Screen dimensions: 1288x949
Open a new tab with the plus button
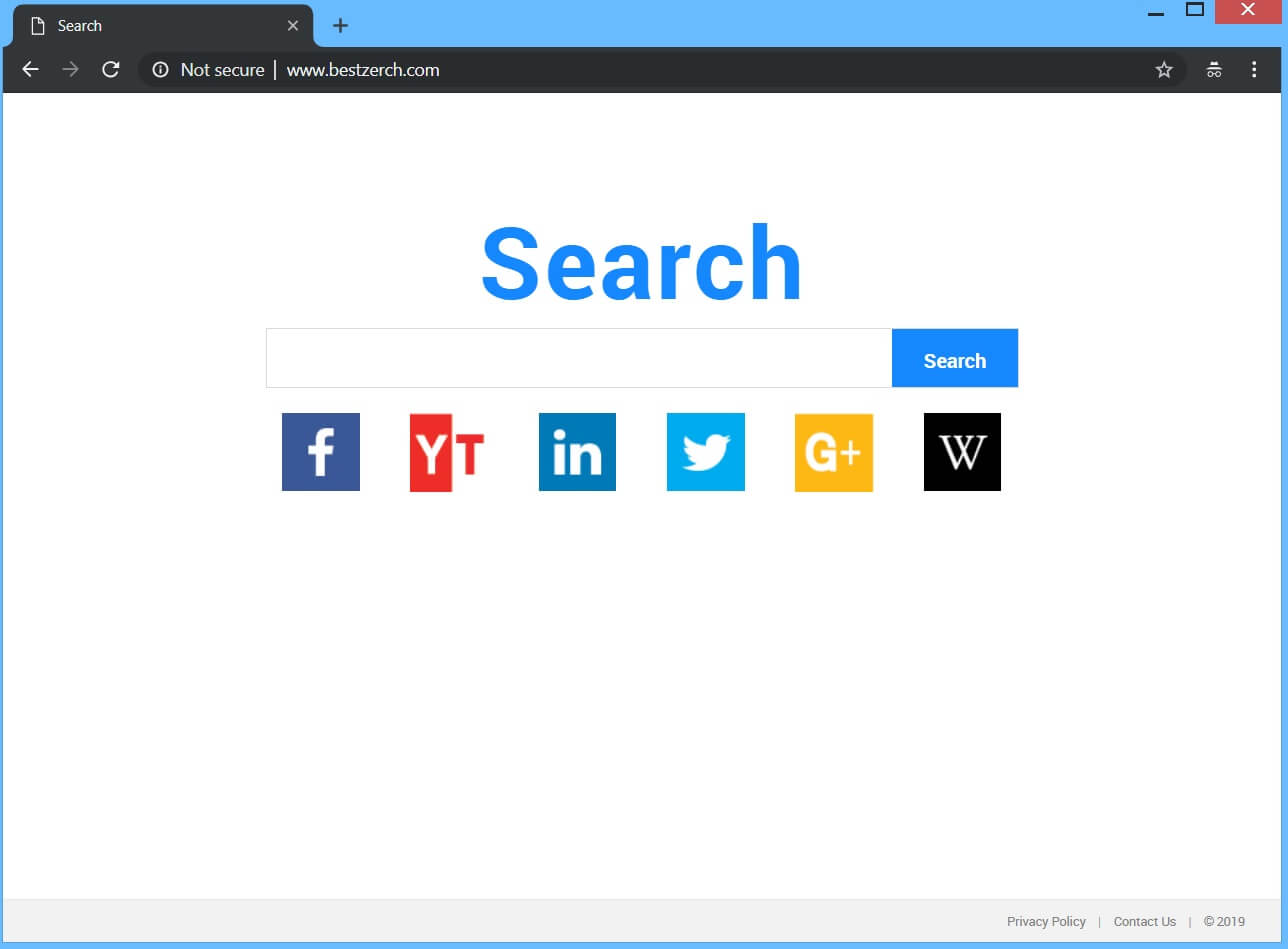[340, 26]
